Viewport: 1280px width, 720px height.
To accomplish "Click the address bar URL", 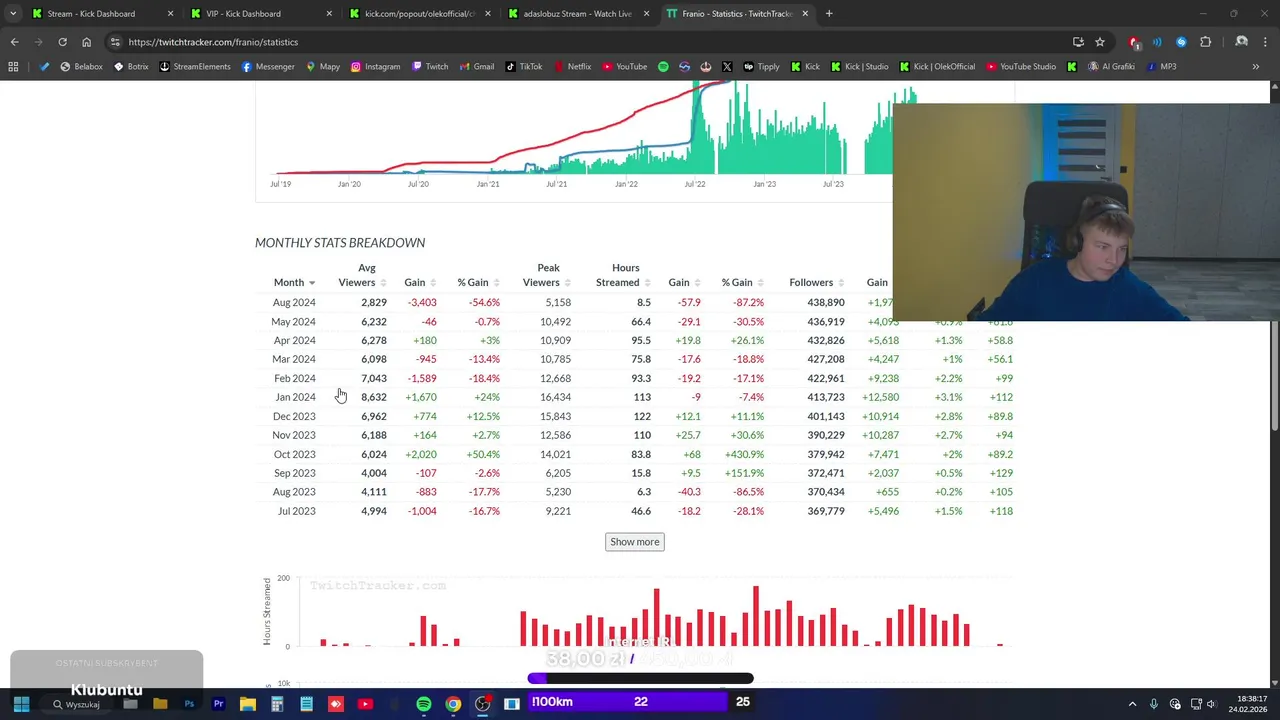I will (213, 42).
